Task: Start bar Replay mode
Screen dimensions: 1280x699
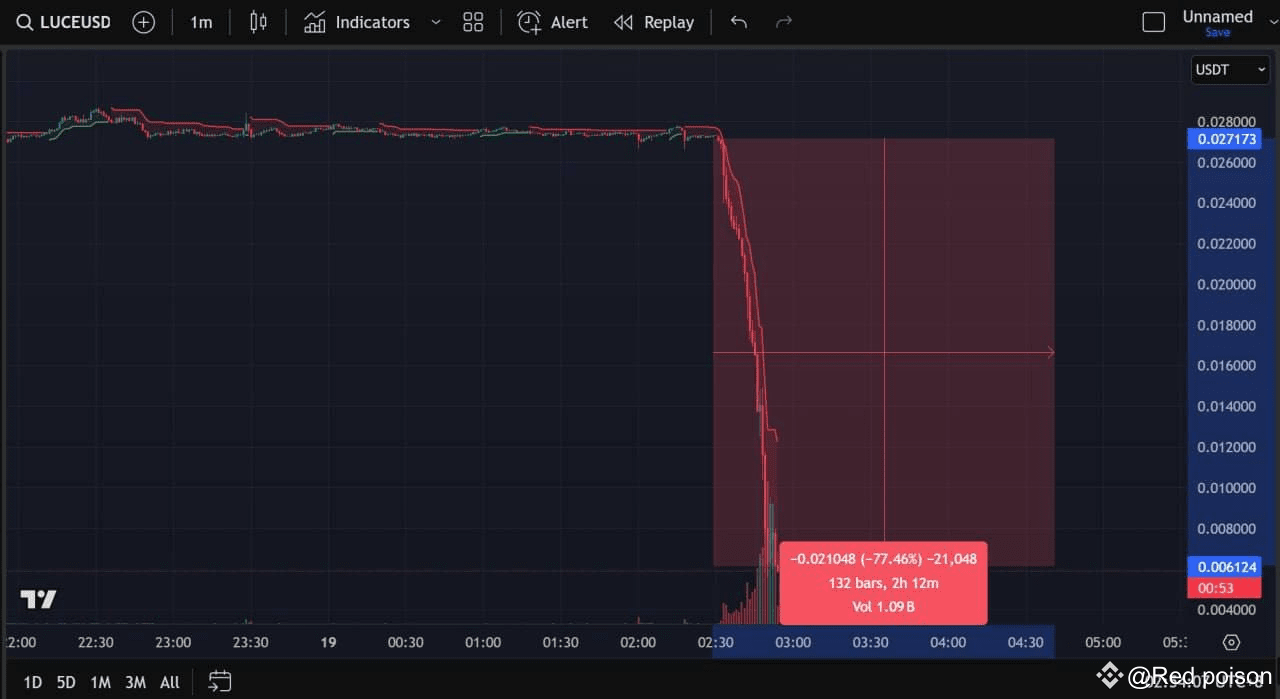Action: click(654, 21)
